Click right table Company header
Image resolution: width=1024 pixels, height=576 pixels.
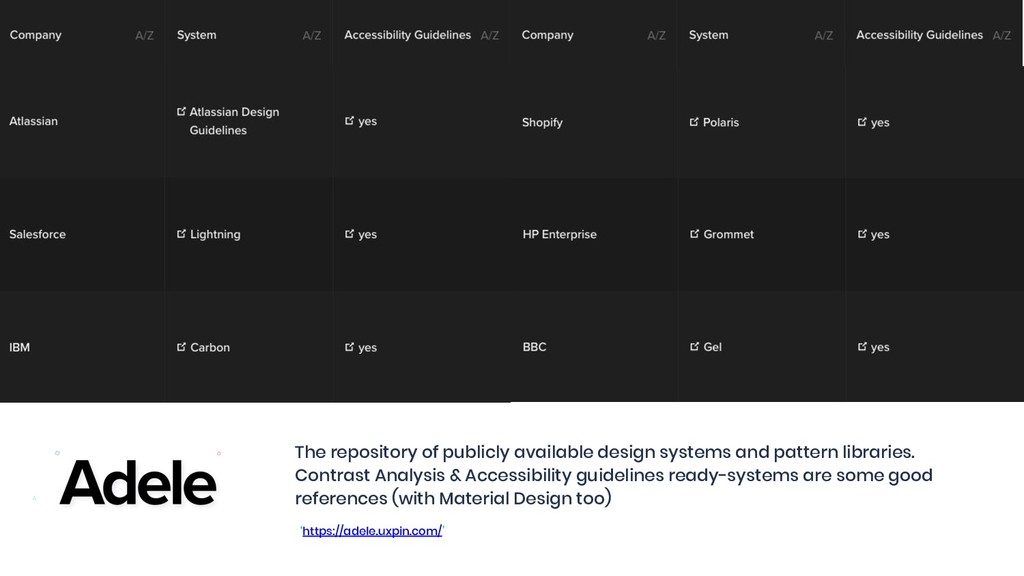(x=547, y=35)
